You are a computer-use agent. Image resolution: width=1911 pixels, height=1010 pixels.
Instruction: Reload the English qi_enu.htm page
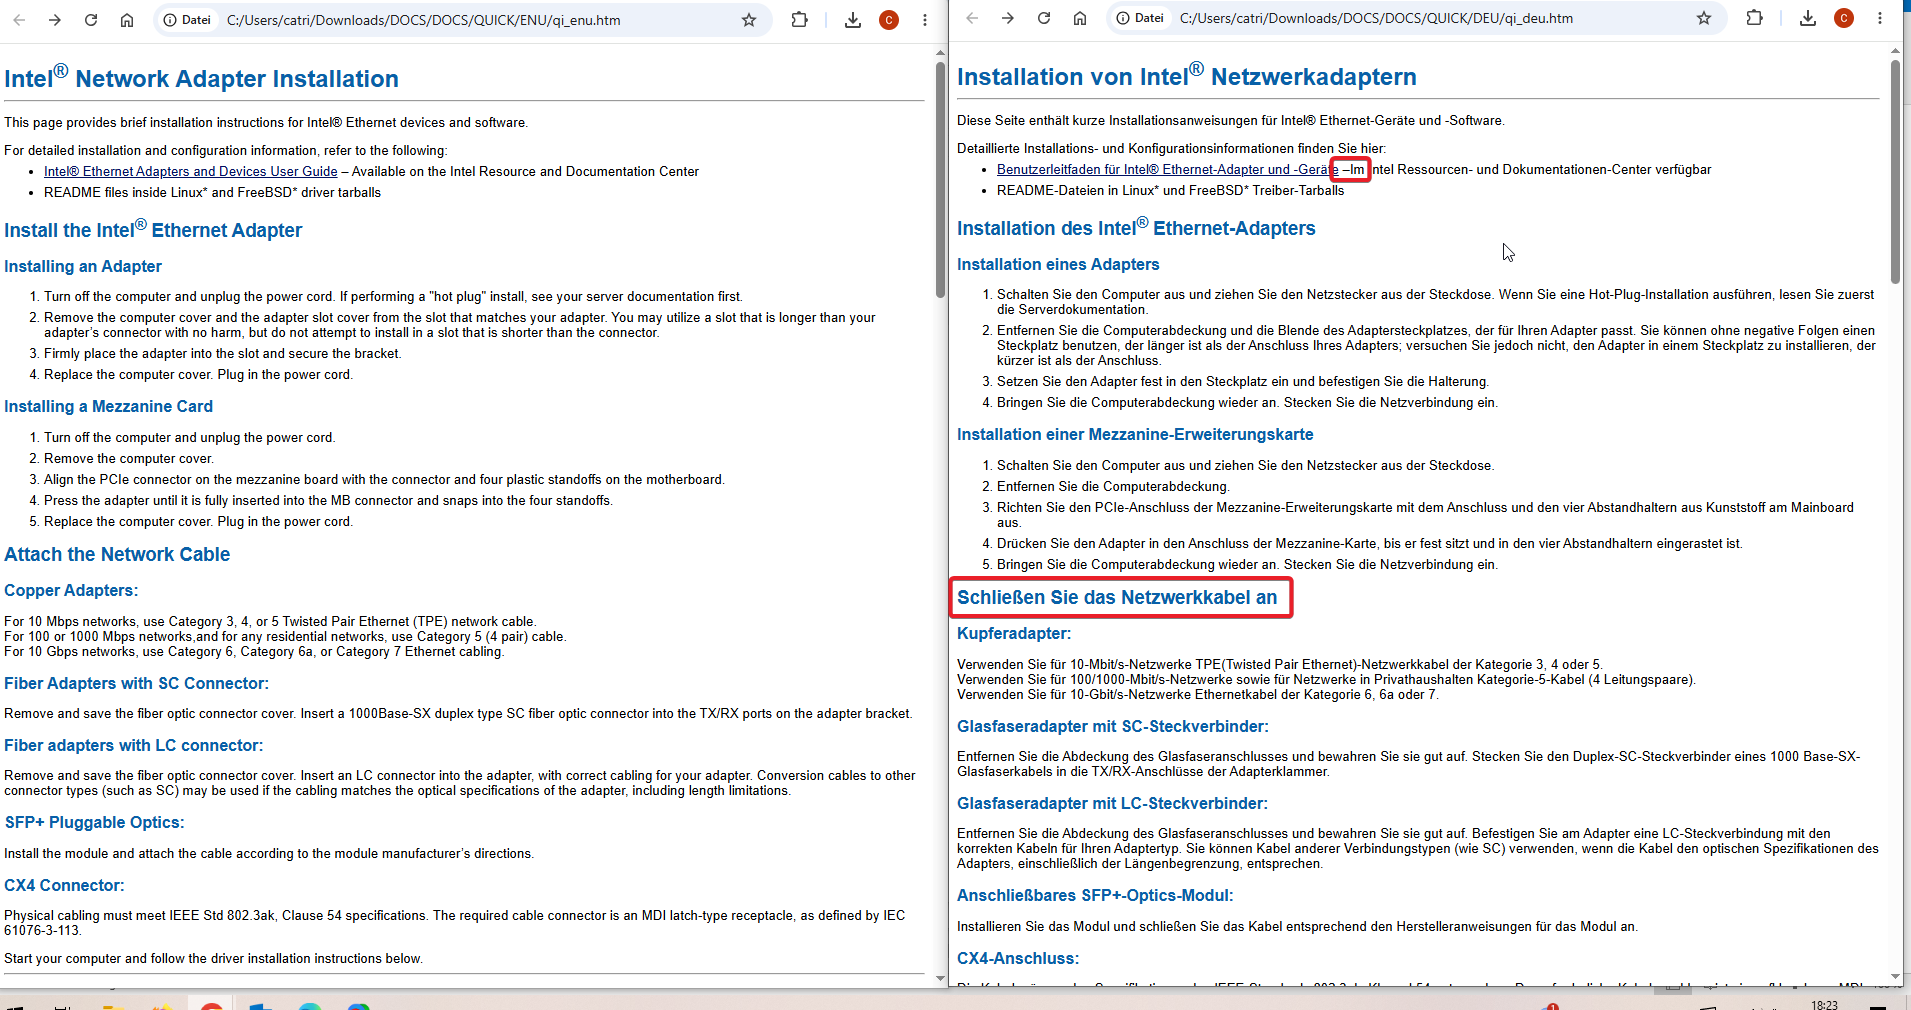pos(91,20)
